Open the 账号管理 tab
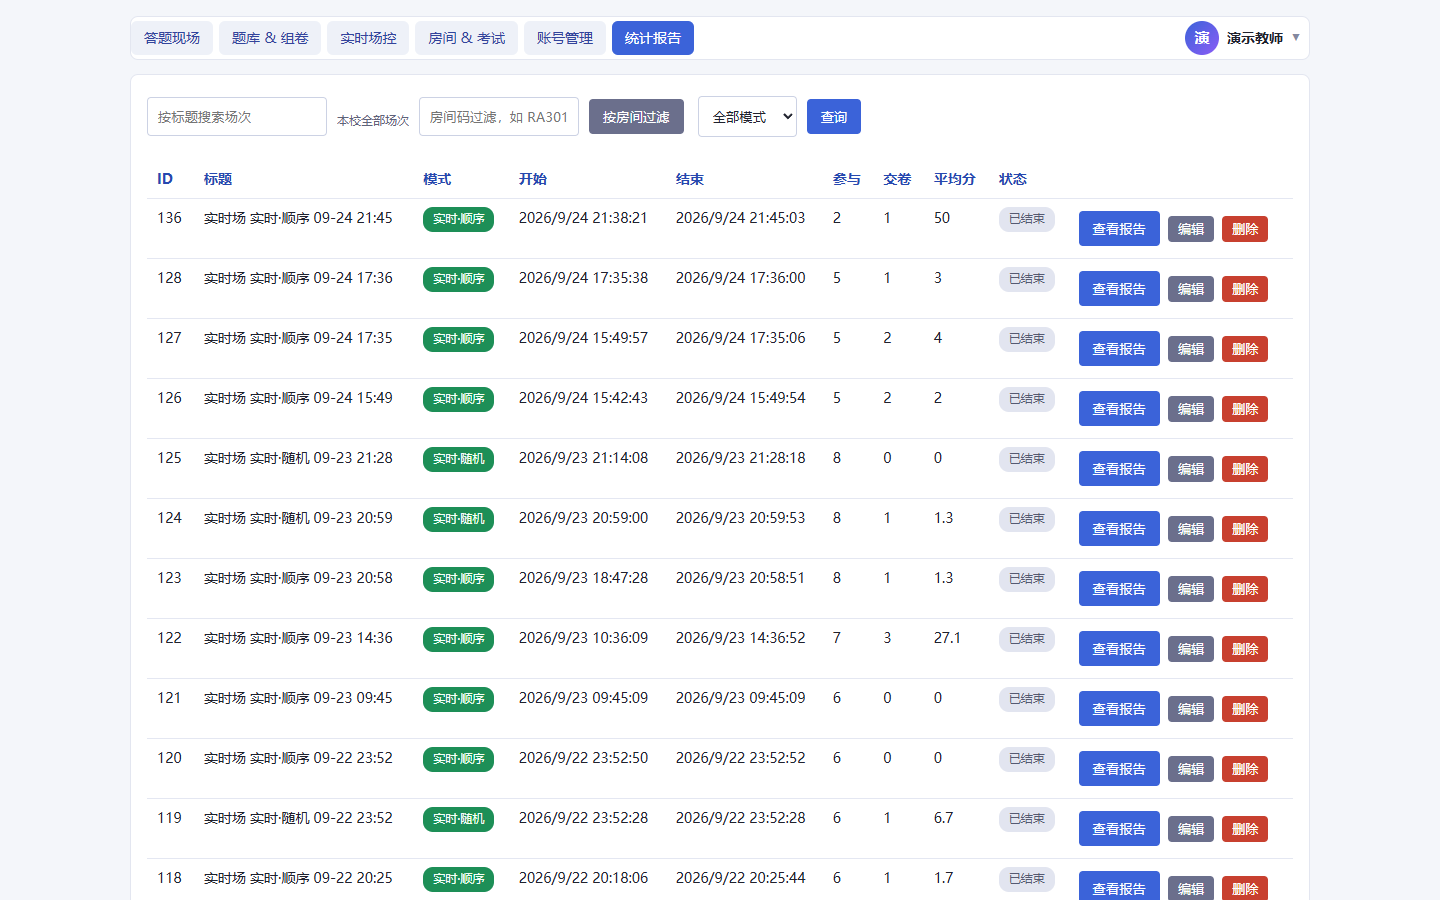This screenshot has height=900, width=1440. (565, 38)
